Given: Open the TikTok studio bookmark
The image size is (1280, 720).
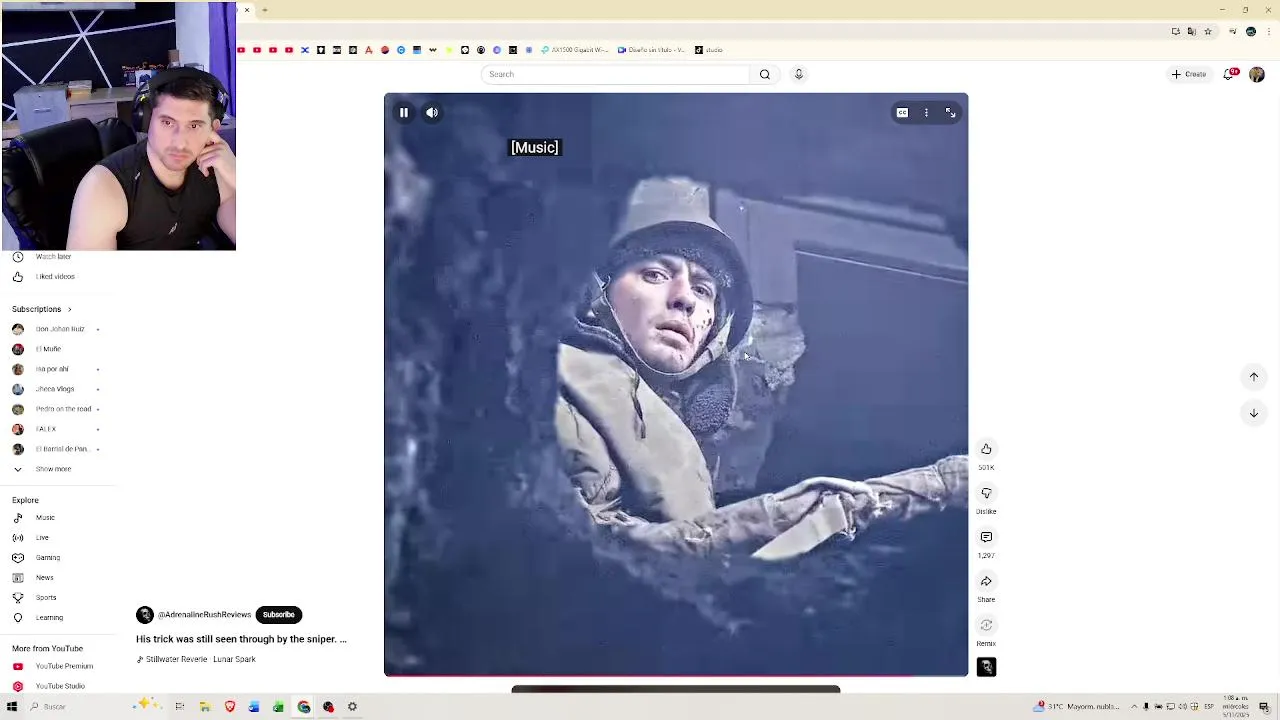Looking at the screenshot, I should pos(708,50).
